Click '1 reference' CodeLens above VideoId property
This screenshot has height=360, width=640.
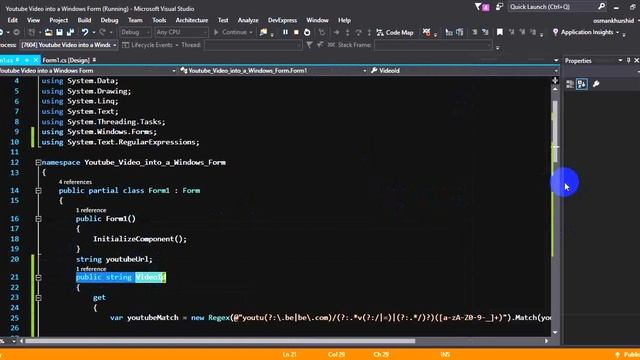(91, 269)
